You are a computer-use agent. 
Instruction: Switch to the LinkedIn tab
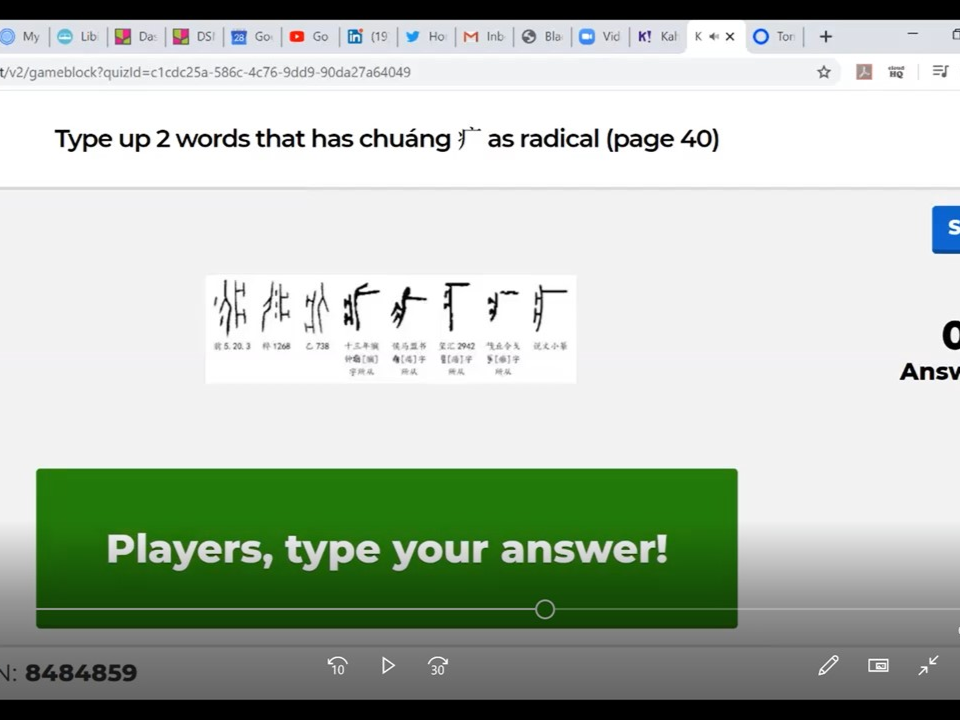point(367,37)
